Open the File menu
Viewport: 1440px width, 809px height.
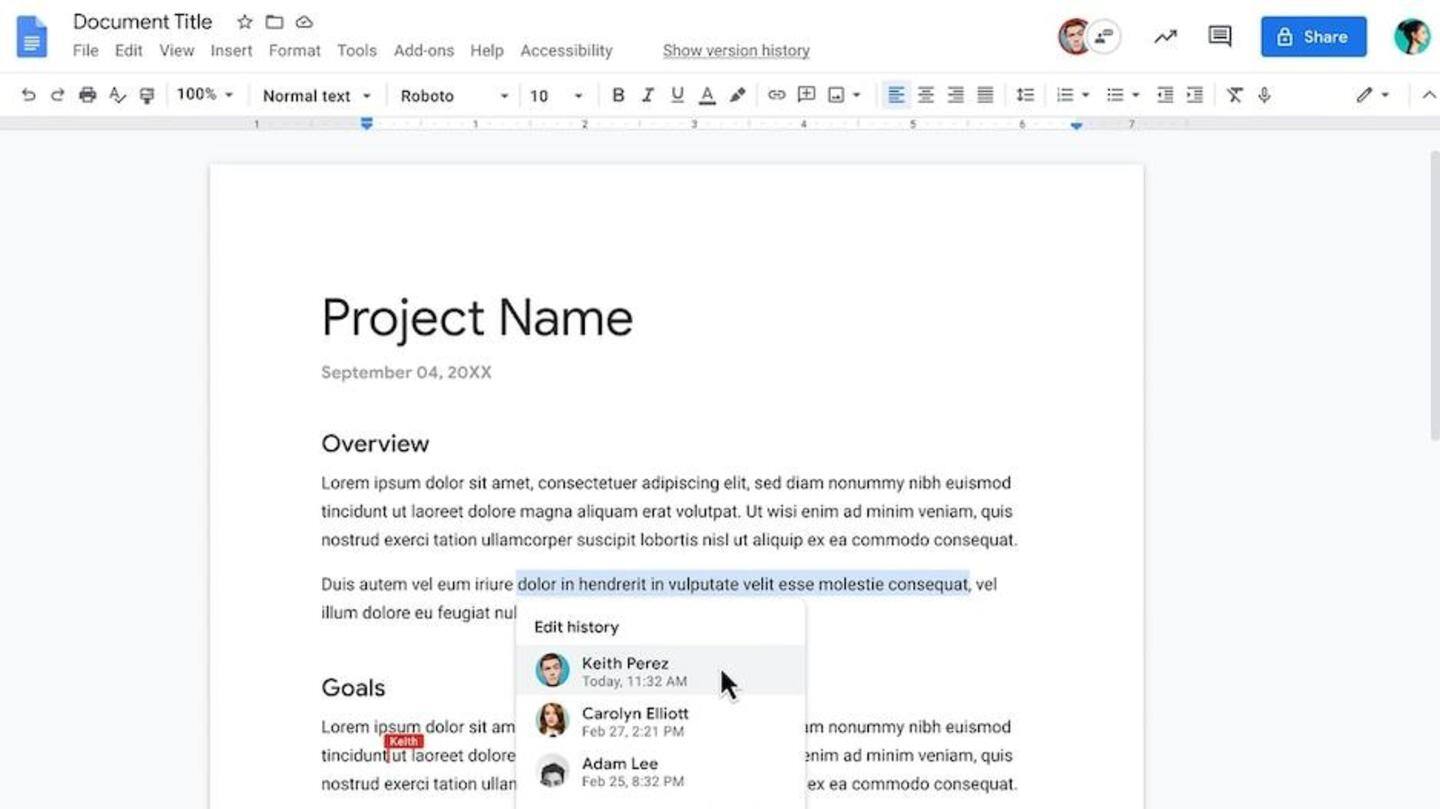[x=85, y=50]
